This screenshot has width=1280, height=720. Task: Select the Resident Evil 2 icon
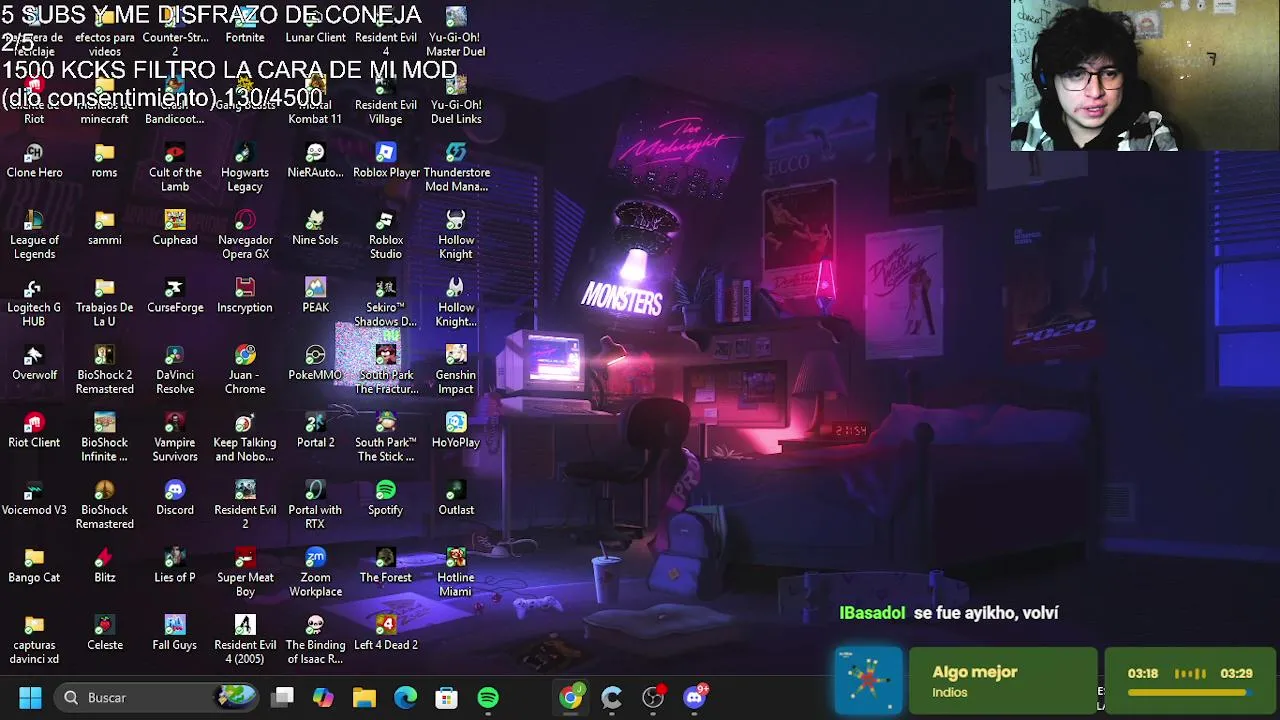click(x=245, y=505)
